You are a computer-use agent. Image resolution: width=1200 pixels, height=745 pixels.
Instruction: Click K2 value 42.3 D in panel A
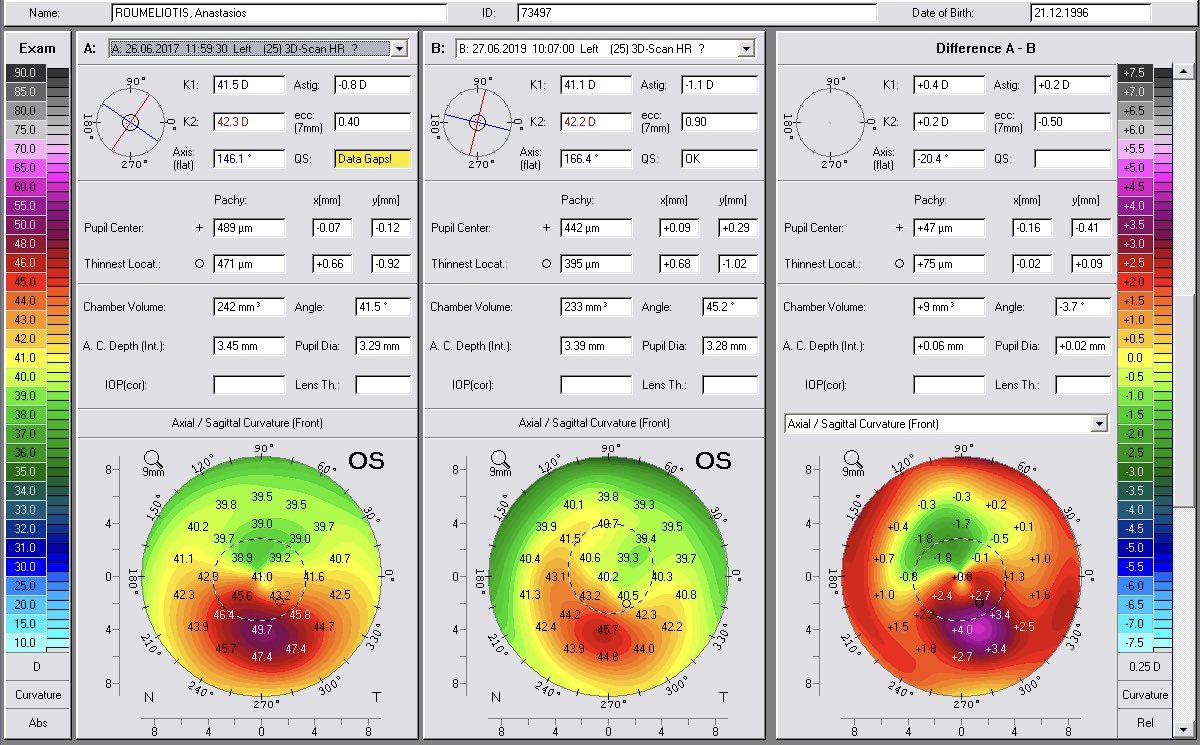point(249,122)
